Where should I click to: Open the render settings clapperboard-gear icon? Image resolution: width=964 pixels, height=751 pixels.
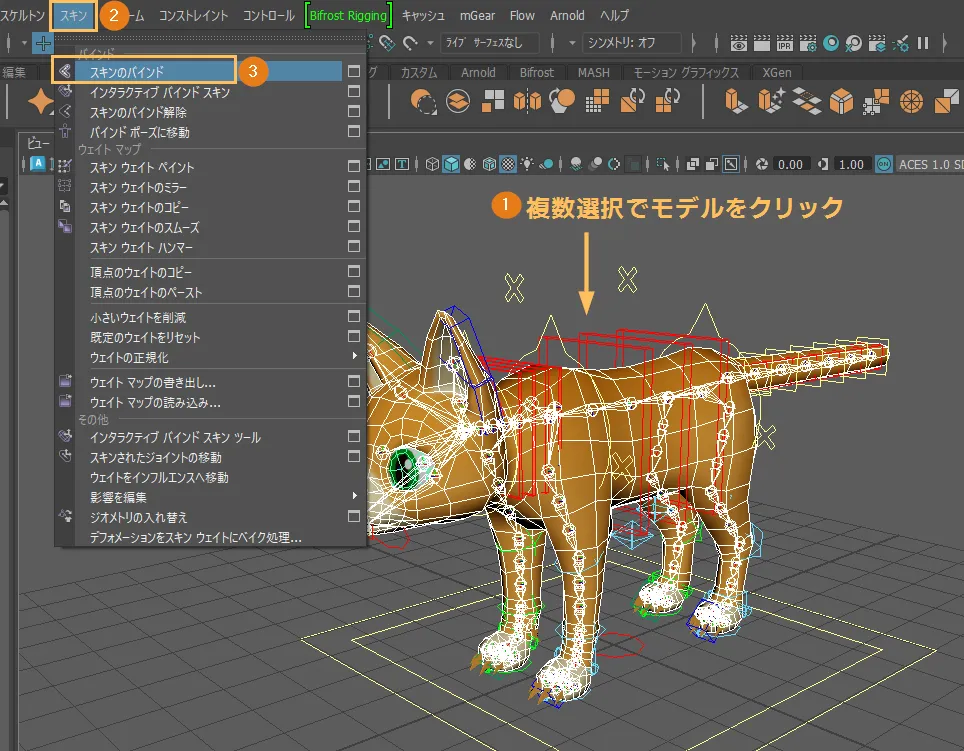pyautogui.click(x=808, y=44)
